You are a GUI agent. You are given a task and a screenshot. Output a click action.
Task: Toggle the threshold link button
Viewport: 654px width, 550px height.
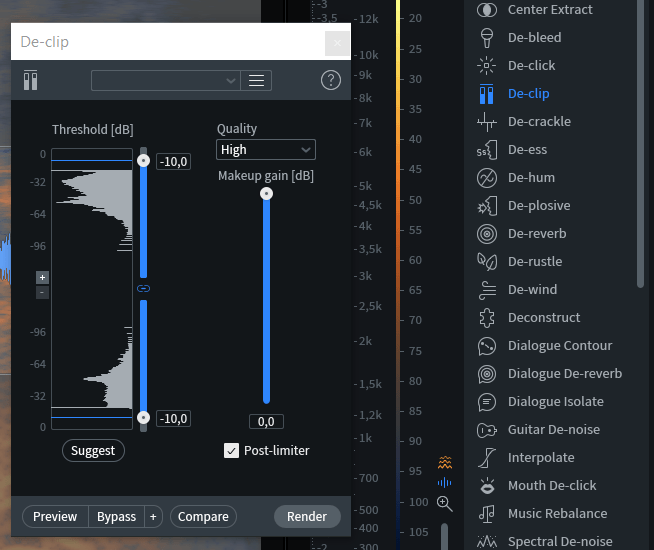(143, 289)
